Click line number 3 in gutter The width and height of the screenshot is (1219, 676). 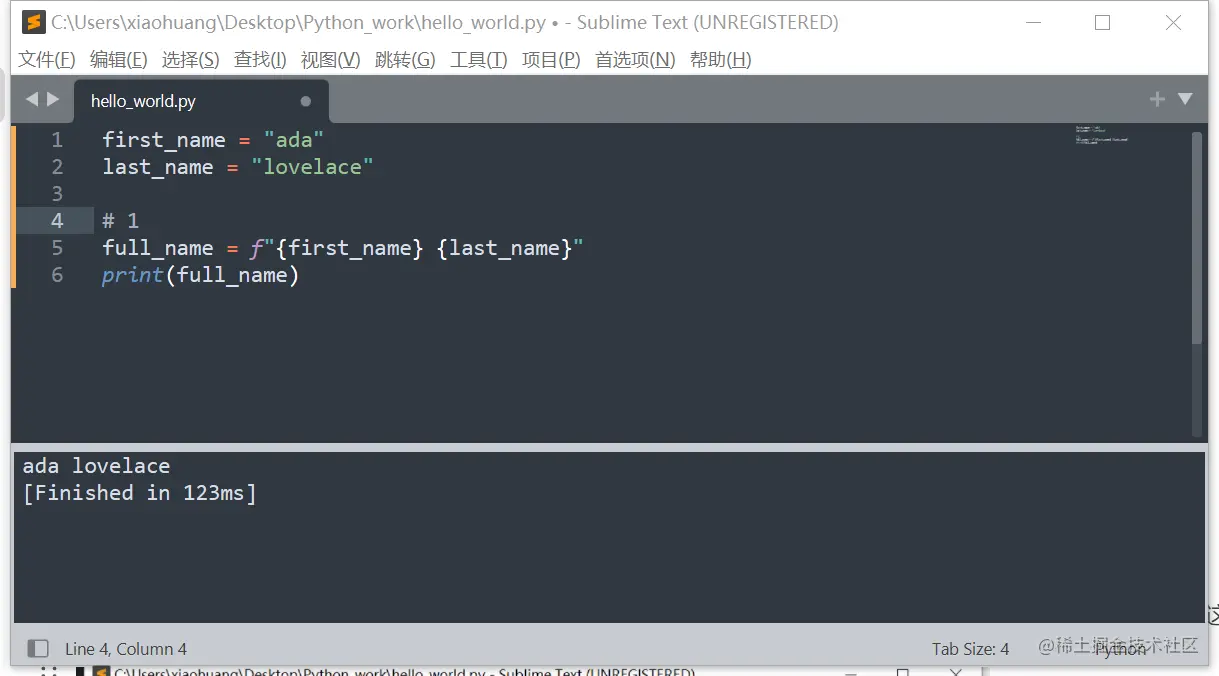(x=57, y=194)
